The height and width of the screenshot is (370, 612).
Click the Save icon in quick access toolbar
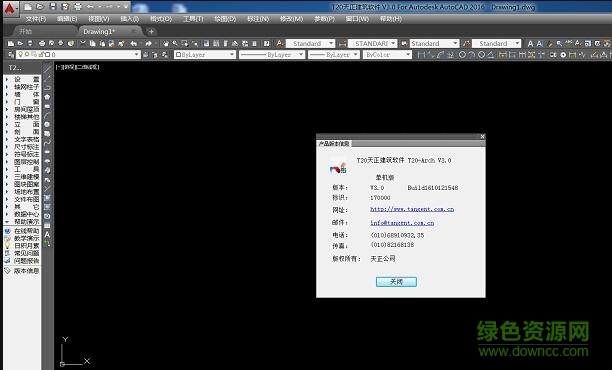(x=53, y=7)
